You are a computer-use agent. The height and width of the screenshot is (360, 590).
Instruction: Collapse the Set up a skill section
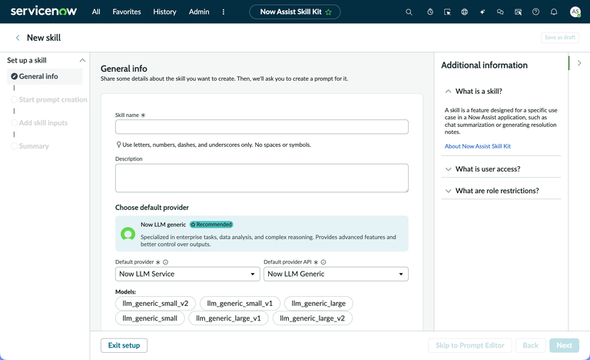(x=82, y=60)
